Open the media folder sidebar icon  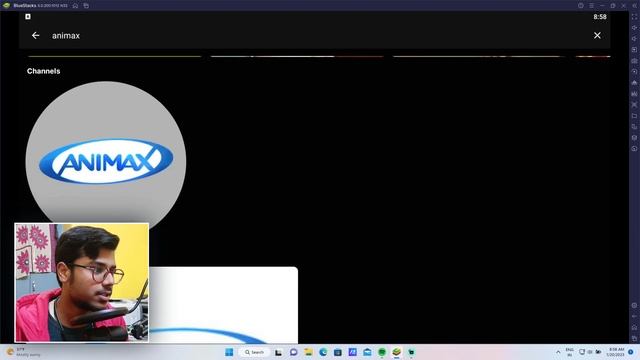634,116
